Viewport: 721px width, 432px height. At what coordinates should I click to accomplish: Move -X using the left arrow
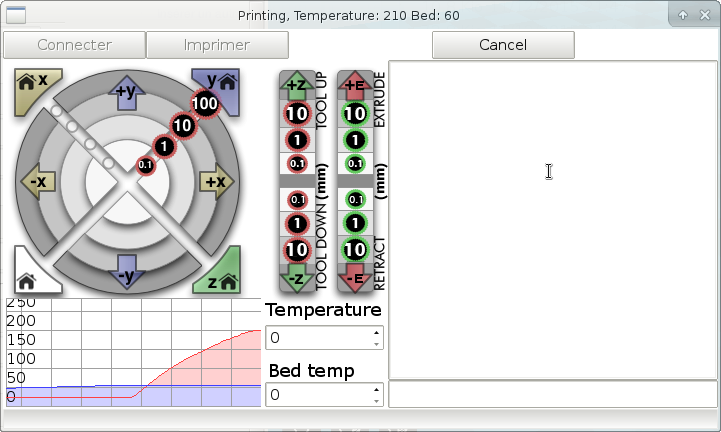39,181
